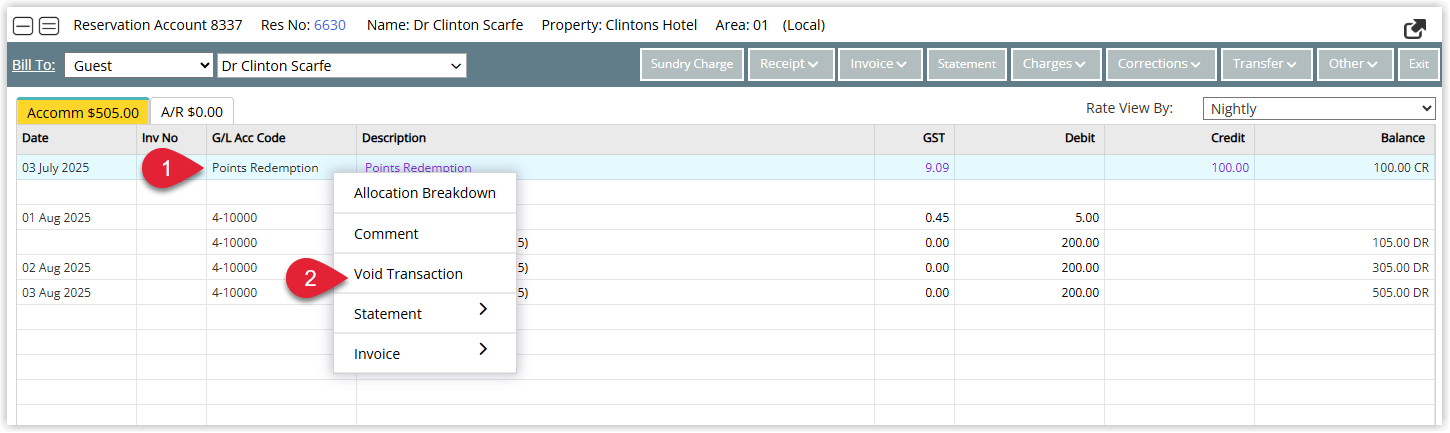Click the Exit button
Viewport: 1450px width, 433px height.
coord(1419,64)
